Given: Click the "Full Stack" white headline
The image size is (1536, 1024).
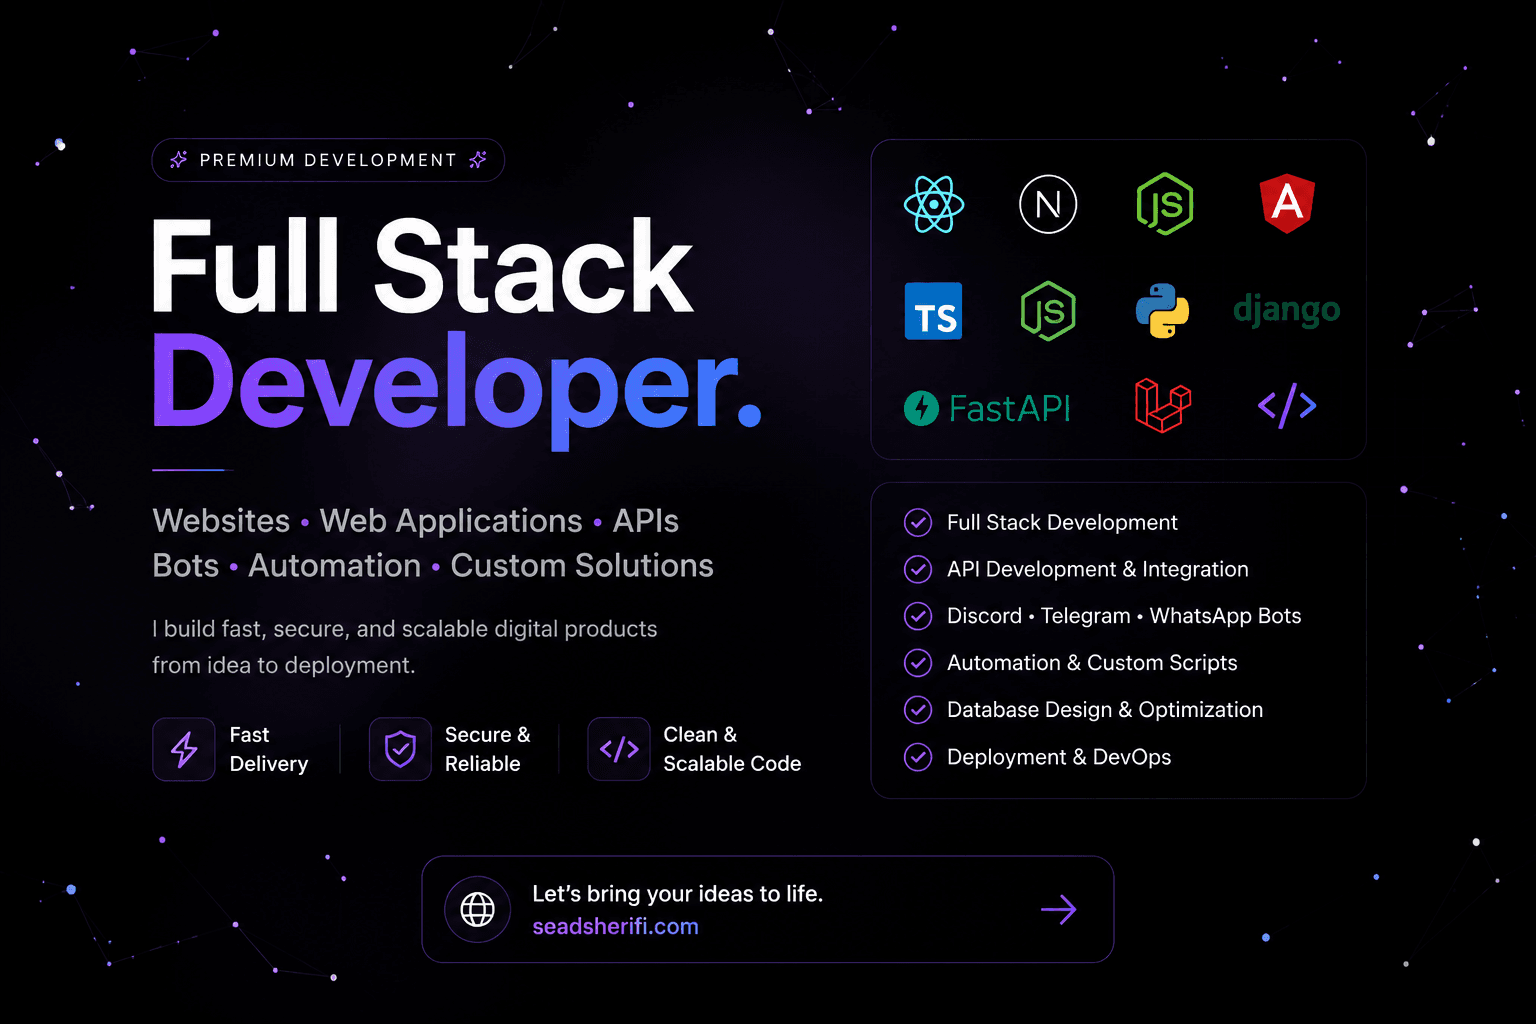Looking at the screenshot, I should (422, 267).
